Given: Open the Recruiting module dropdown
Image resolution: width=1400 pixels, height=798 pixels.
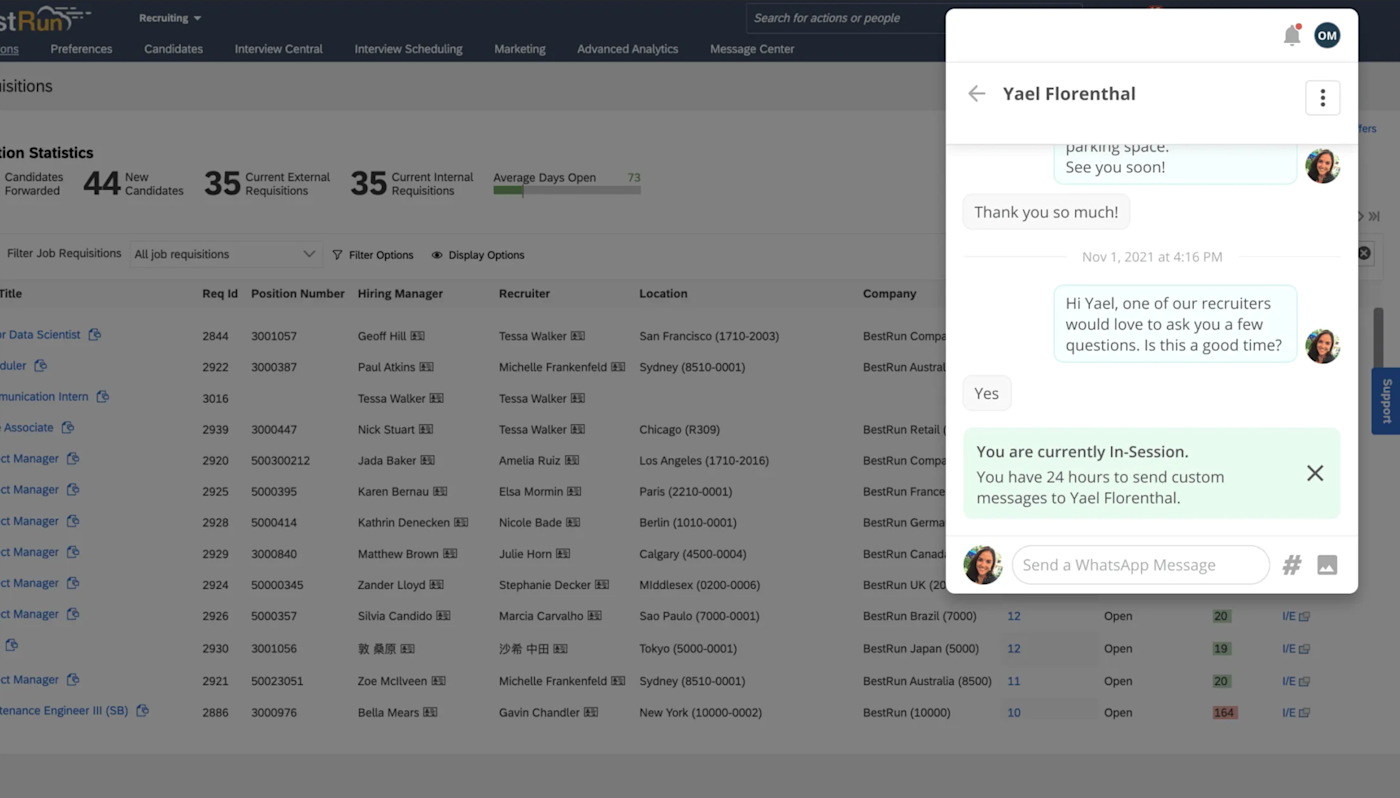Looking at the screenshot, I should click(x=170, y=18).
